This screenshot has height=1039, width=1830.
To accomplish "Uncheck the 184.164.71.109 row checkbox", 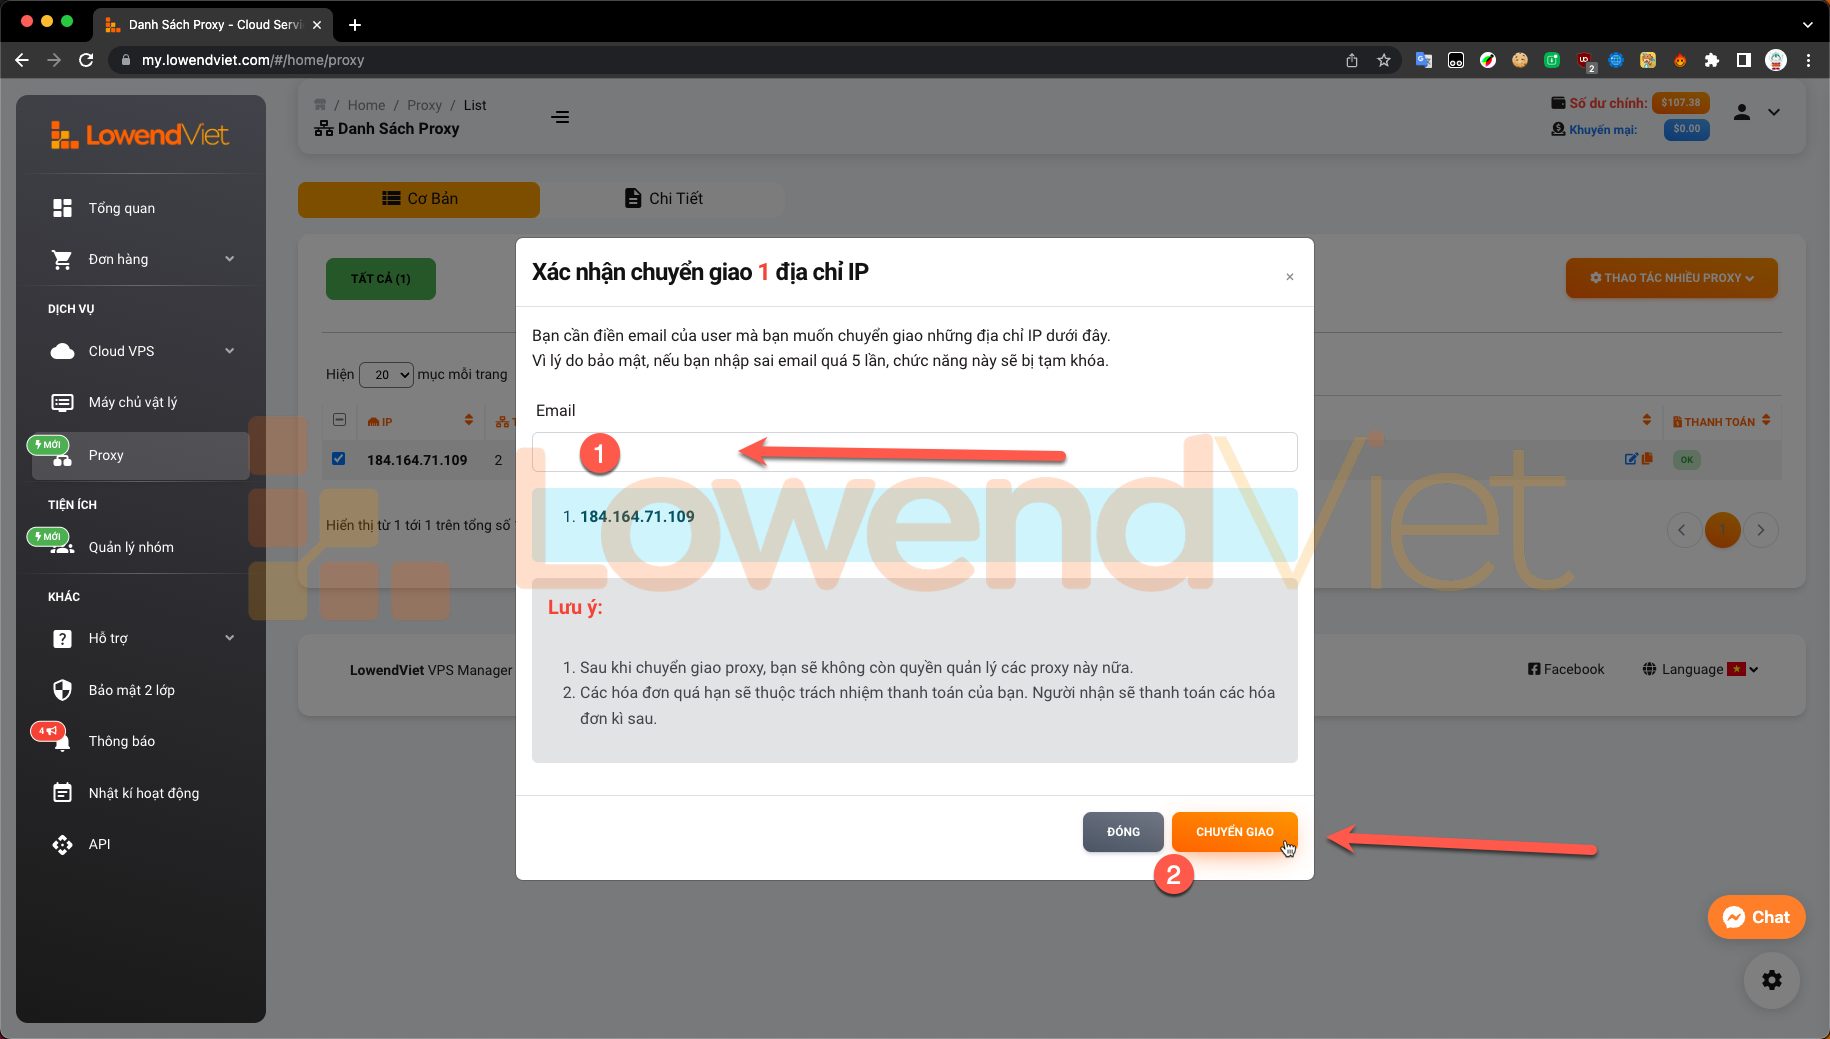I will coord(339,459).
